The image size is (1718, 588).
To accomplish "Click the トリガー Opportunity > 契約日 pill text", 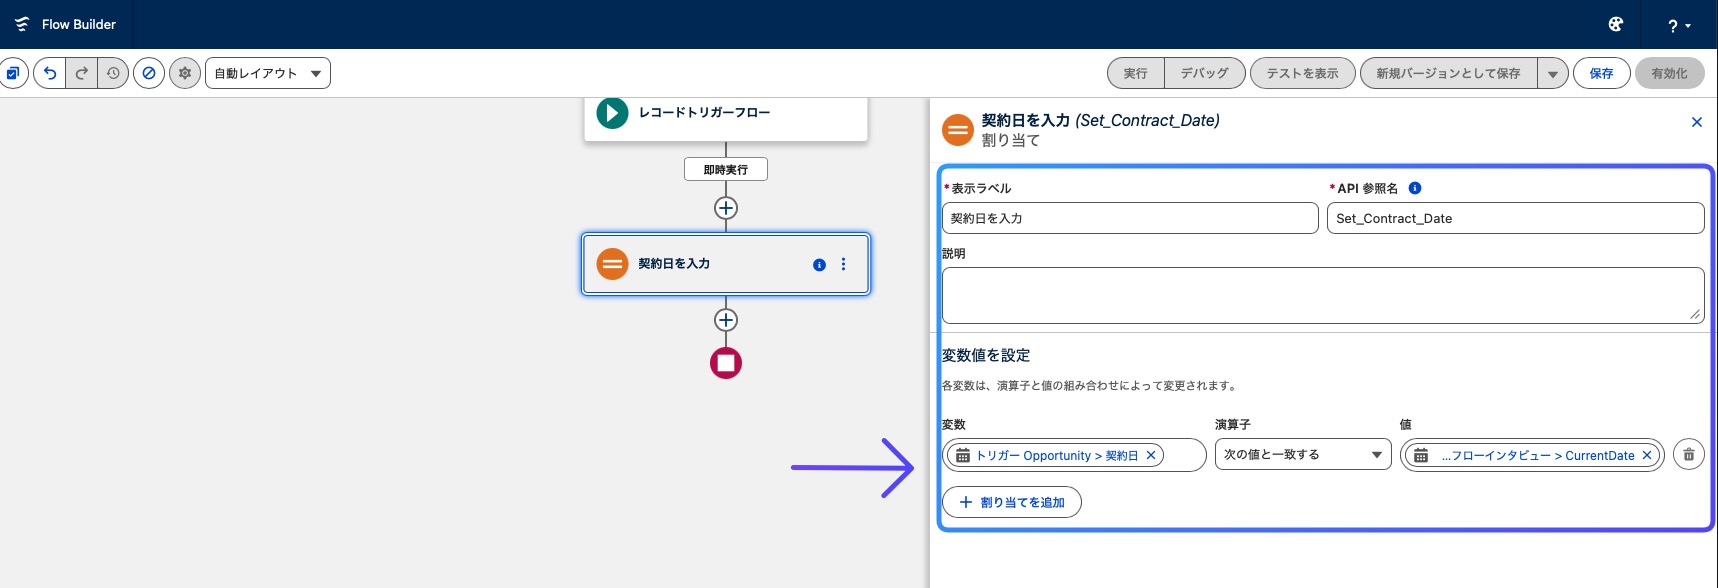I will click(1057, 455).
